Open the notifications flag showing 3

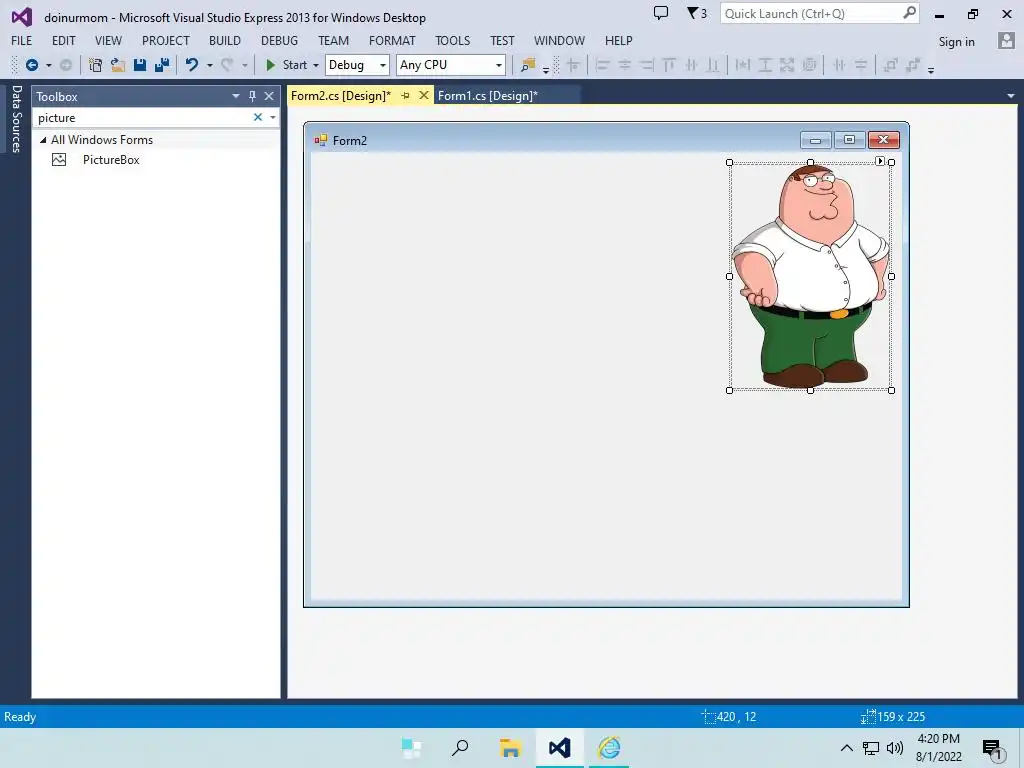click(696, 13)
